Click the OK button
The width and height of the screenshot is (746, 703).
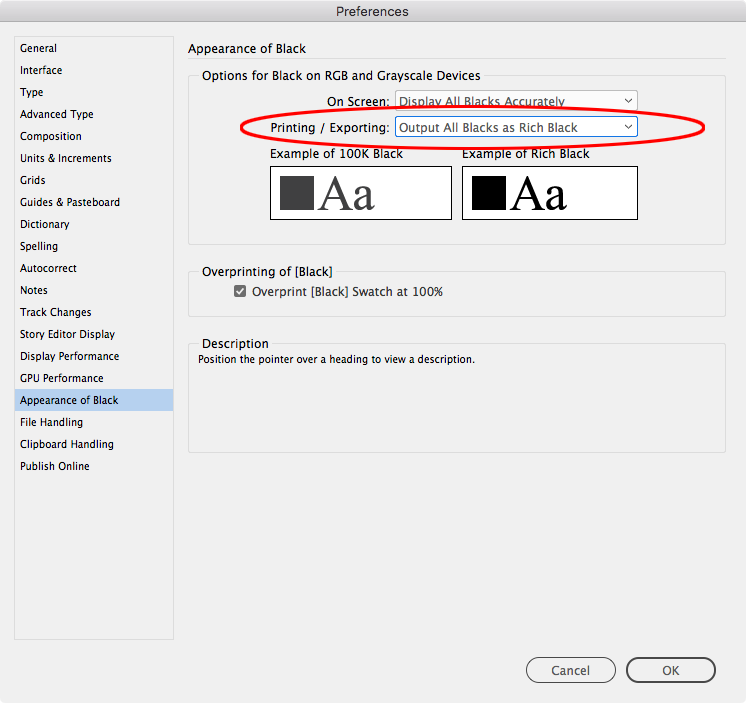(670, 670)
